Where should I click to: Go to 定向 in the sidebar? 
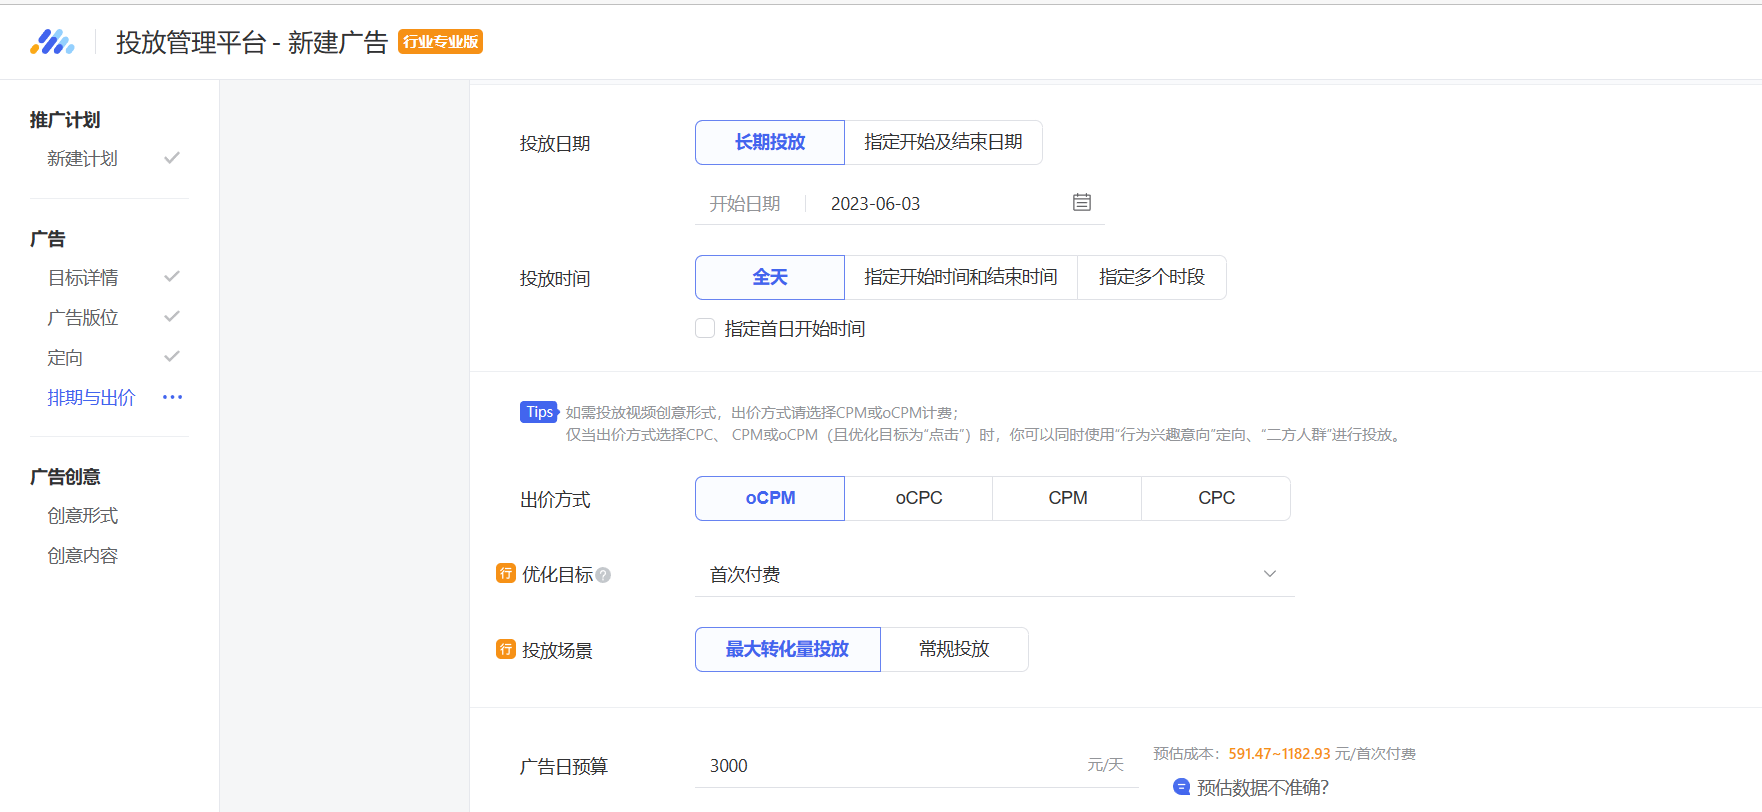[65, 357]
